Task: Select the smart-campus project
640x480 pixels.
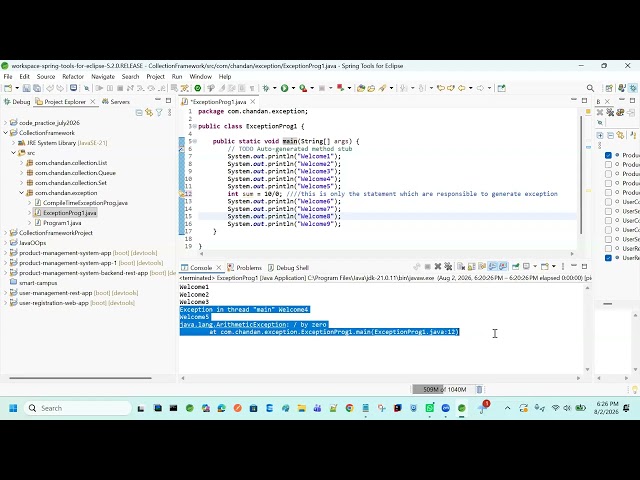Action: pyautogui.click(x=38, y=283)
